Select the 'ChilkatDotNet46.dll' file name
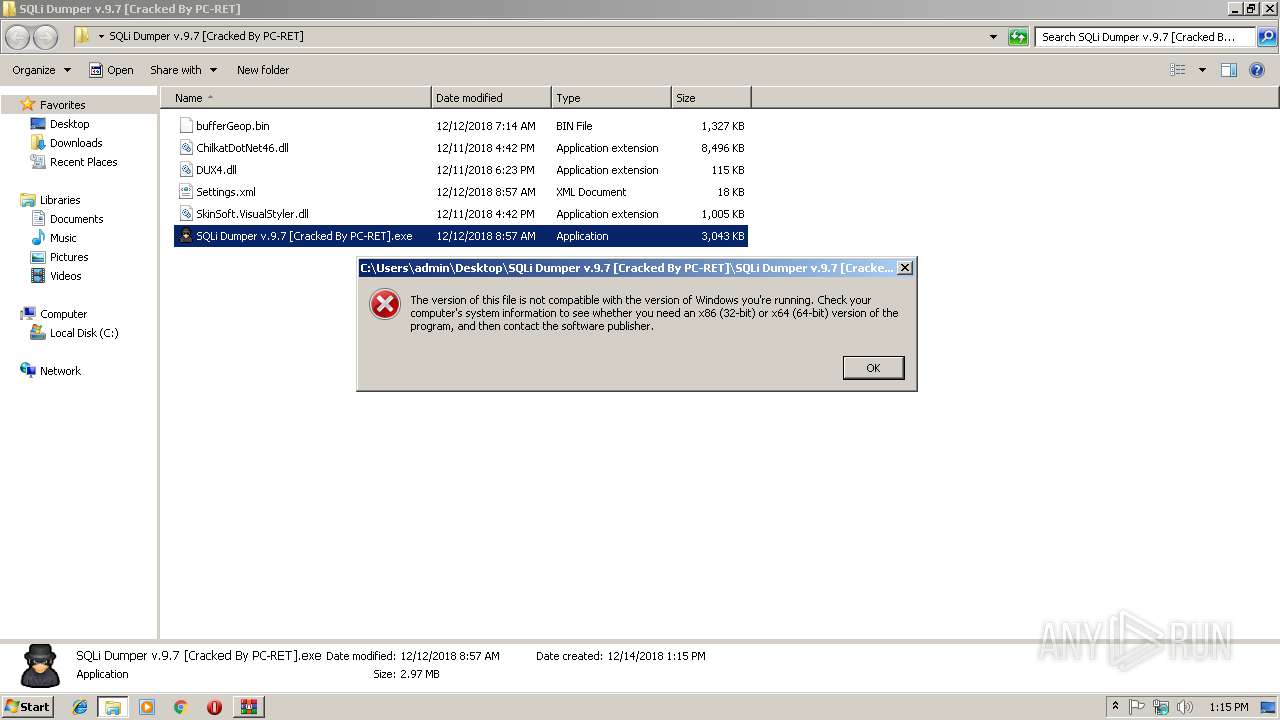The width and height of the screenshot is (1280, 720). pos(242,148)
